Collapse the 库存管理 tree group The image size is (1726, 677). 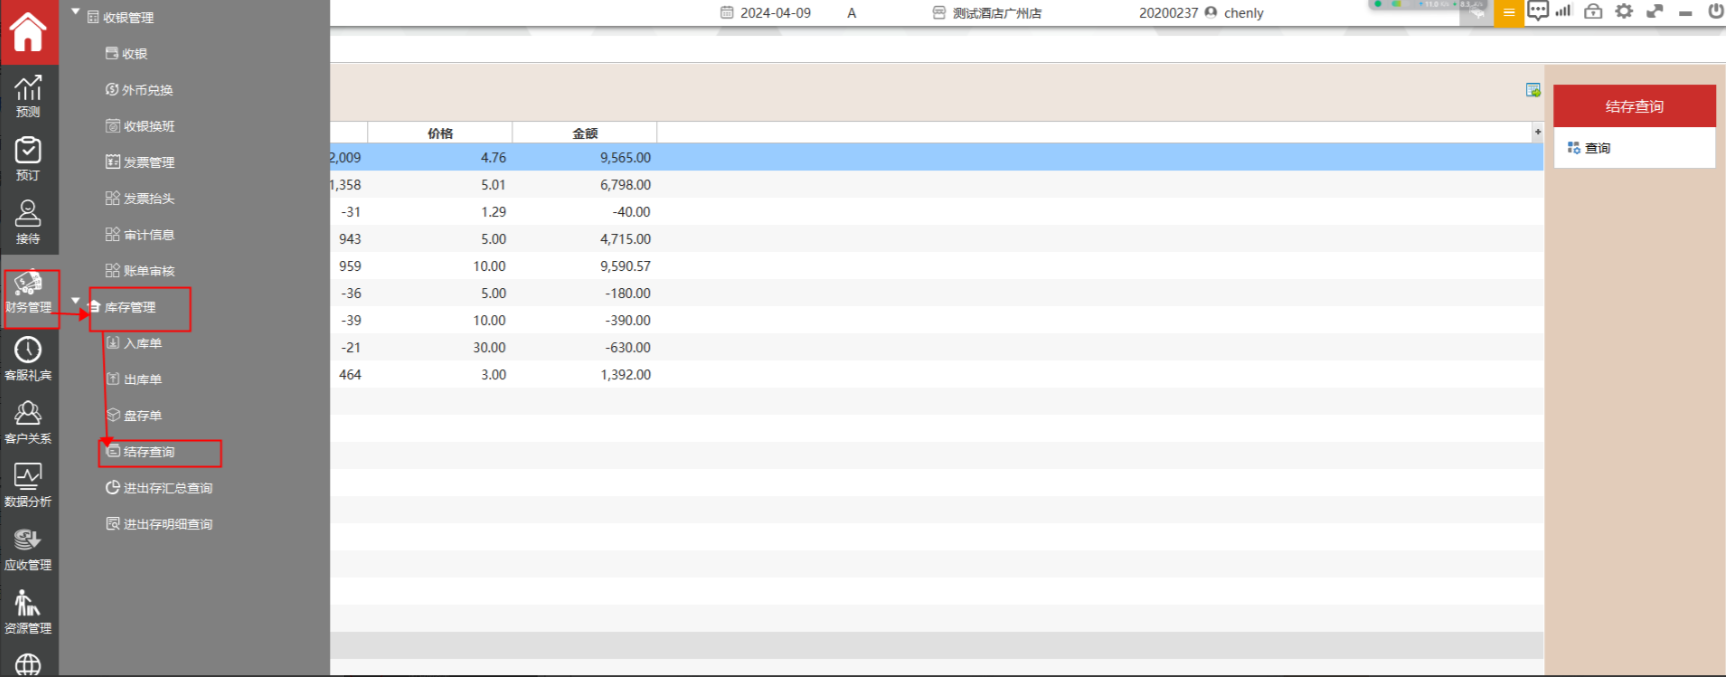point(76,301)
